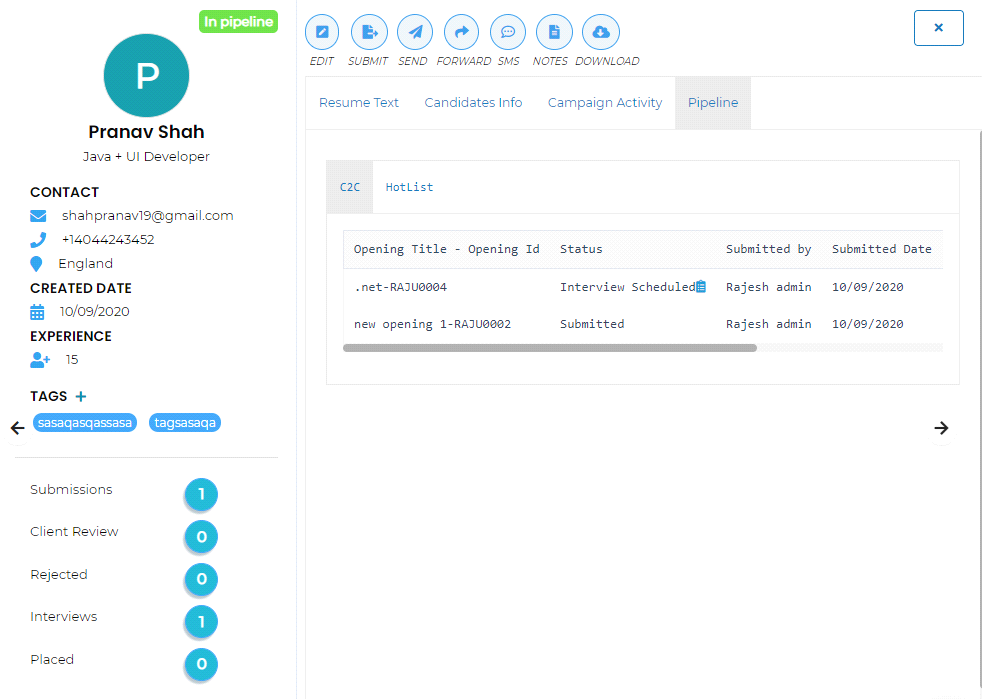Viewport: 982px width, 699px height.
Task: Select the C2C sub-tab
Action: (350, 187)
